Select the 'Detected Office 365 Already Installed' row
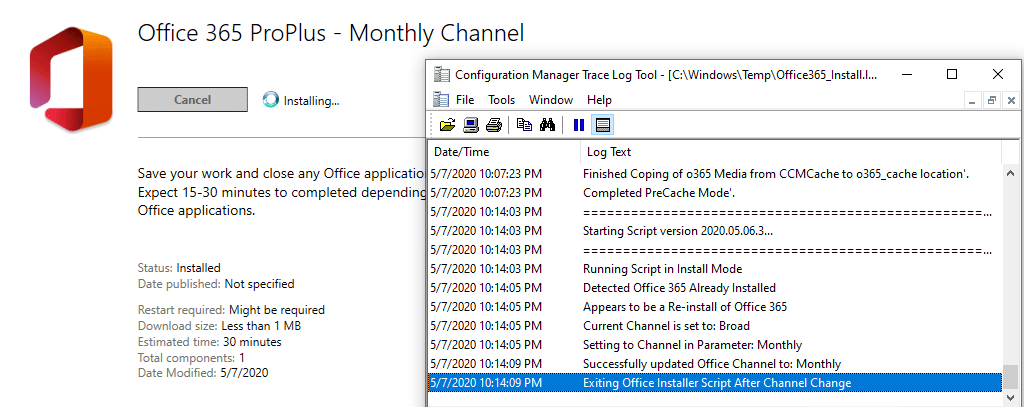 point(679,287)
